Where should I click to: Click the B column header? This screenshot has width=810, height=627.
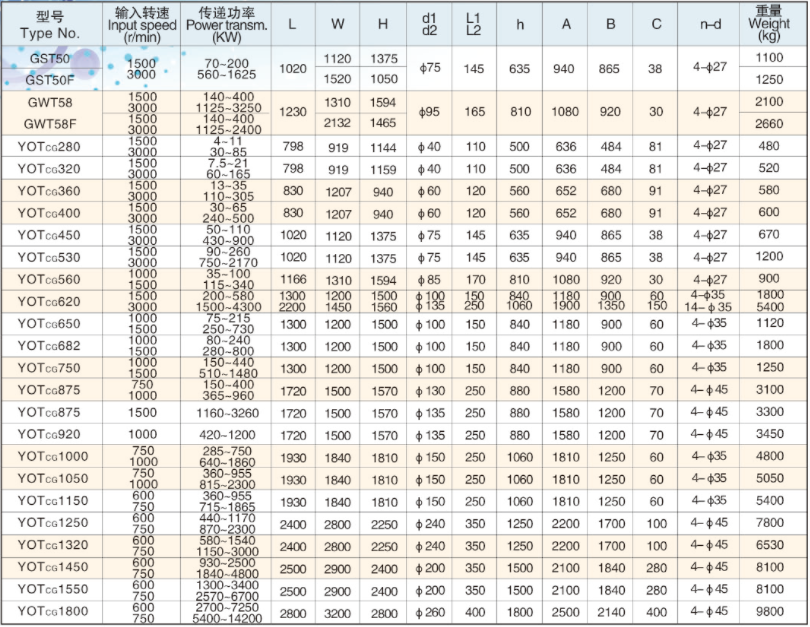coord(610,25)
